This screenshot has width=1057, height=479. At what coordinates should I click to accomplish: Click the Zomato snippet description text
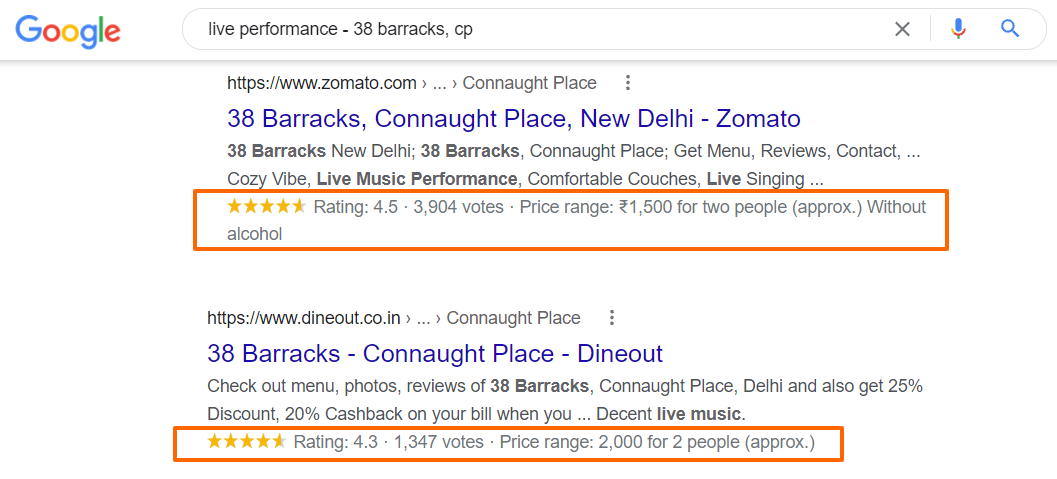[574, 165]
